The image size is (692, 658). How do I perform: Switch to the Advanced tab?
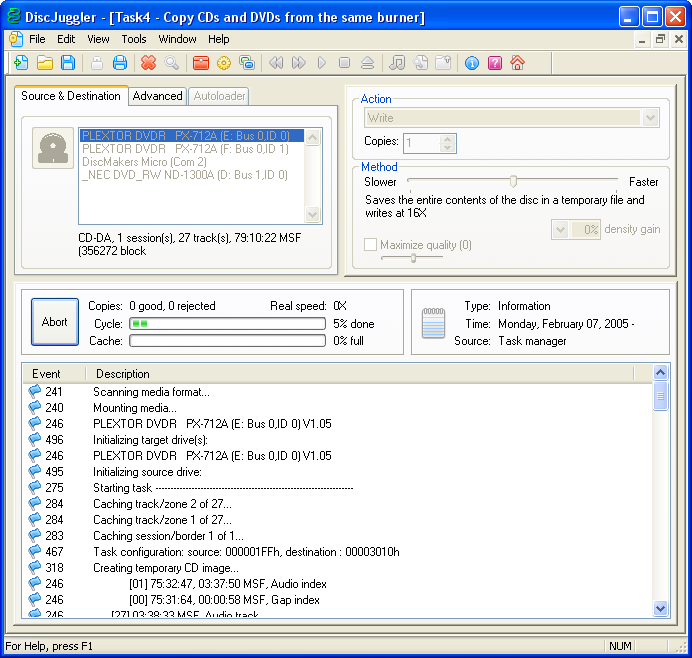158,96
